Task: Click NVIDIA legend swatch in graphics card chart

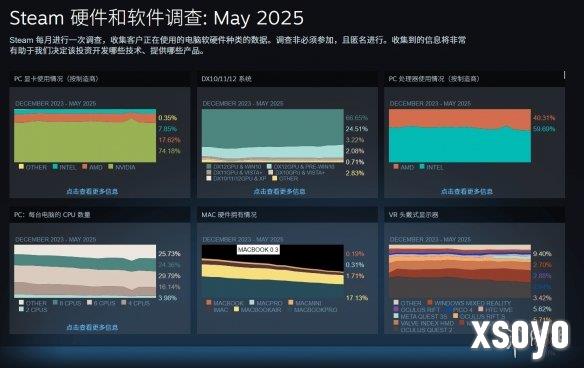Action: tap(111, 166)
